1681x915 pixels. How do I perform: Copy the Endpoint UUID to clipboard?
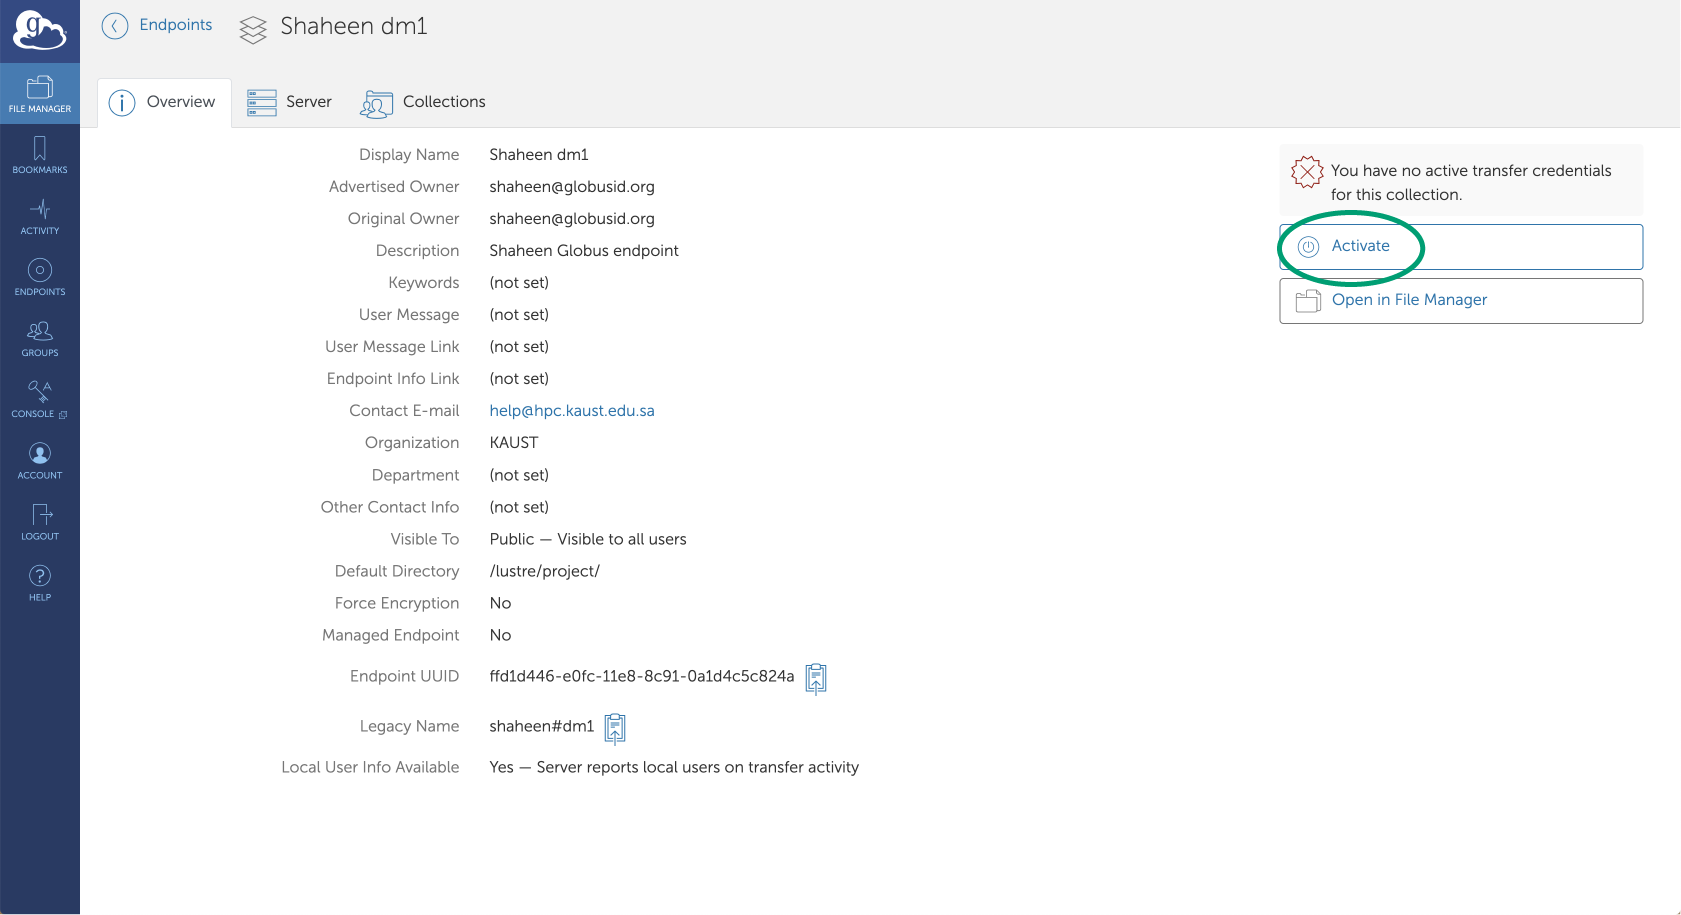pos(816,678)
